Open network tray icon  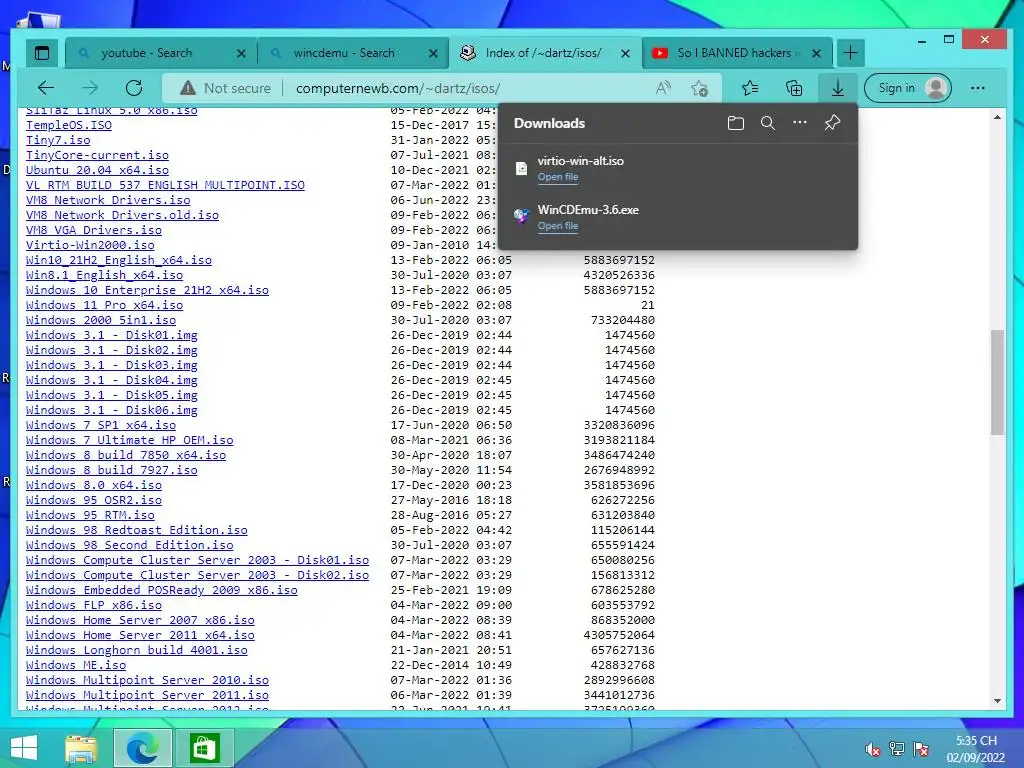click(897, 749)
